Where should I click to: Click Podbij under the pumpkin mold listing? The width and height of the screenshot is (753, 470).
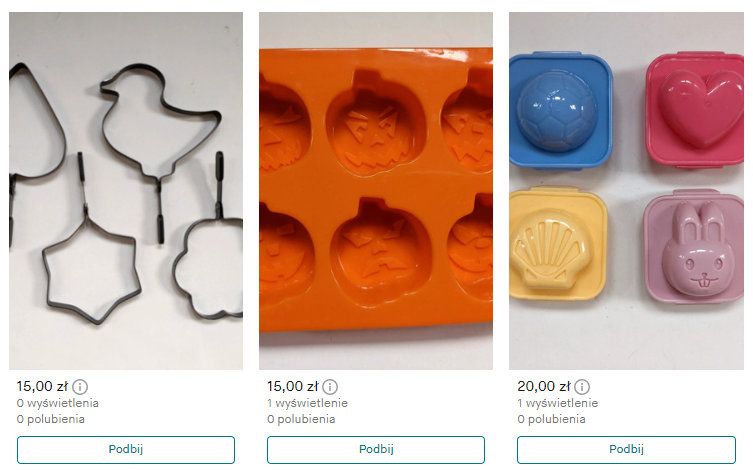click(x=376, y=449)
